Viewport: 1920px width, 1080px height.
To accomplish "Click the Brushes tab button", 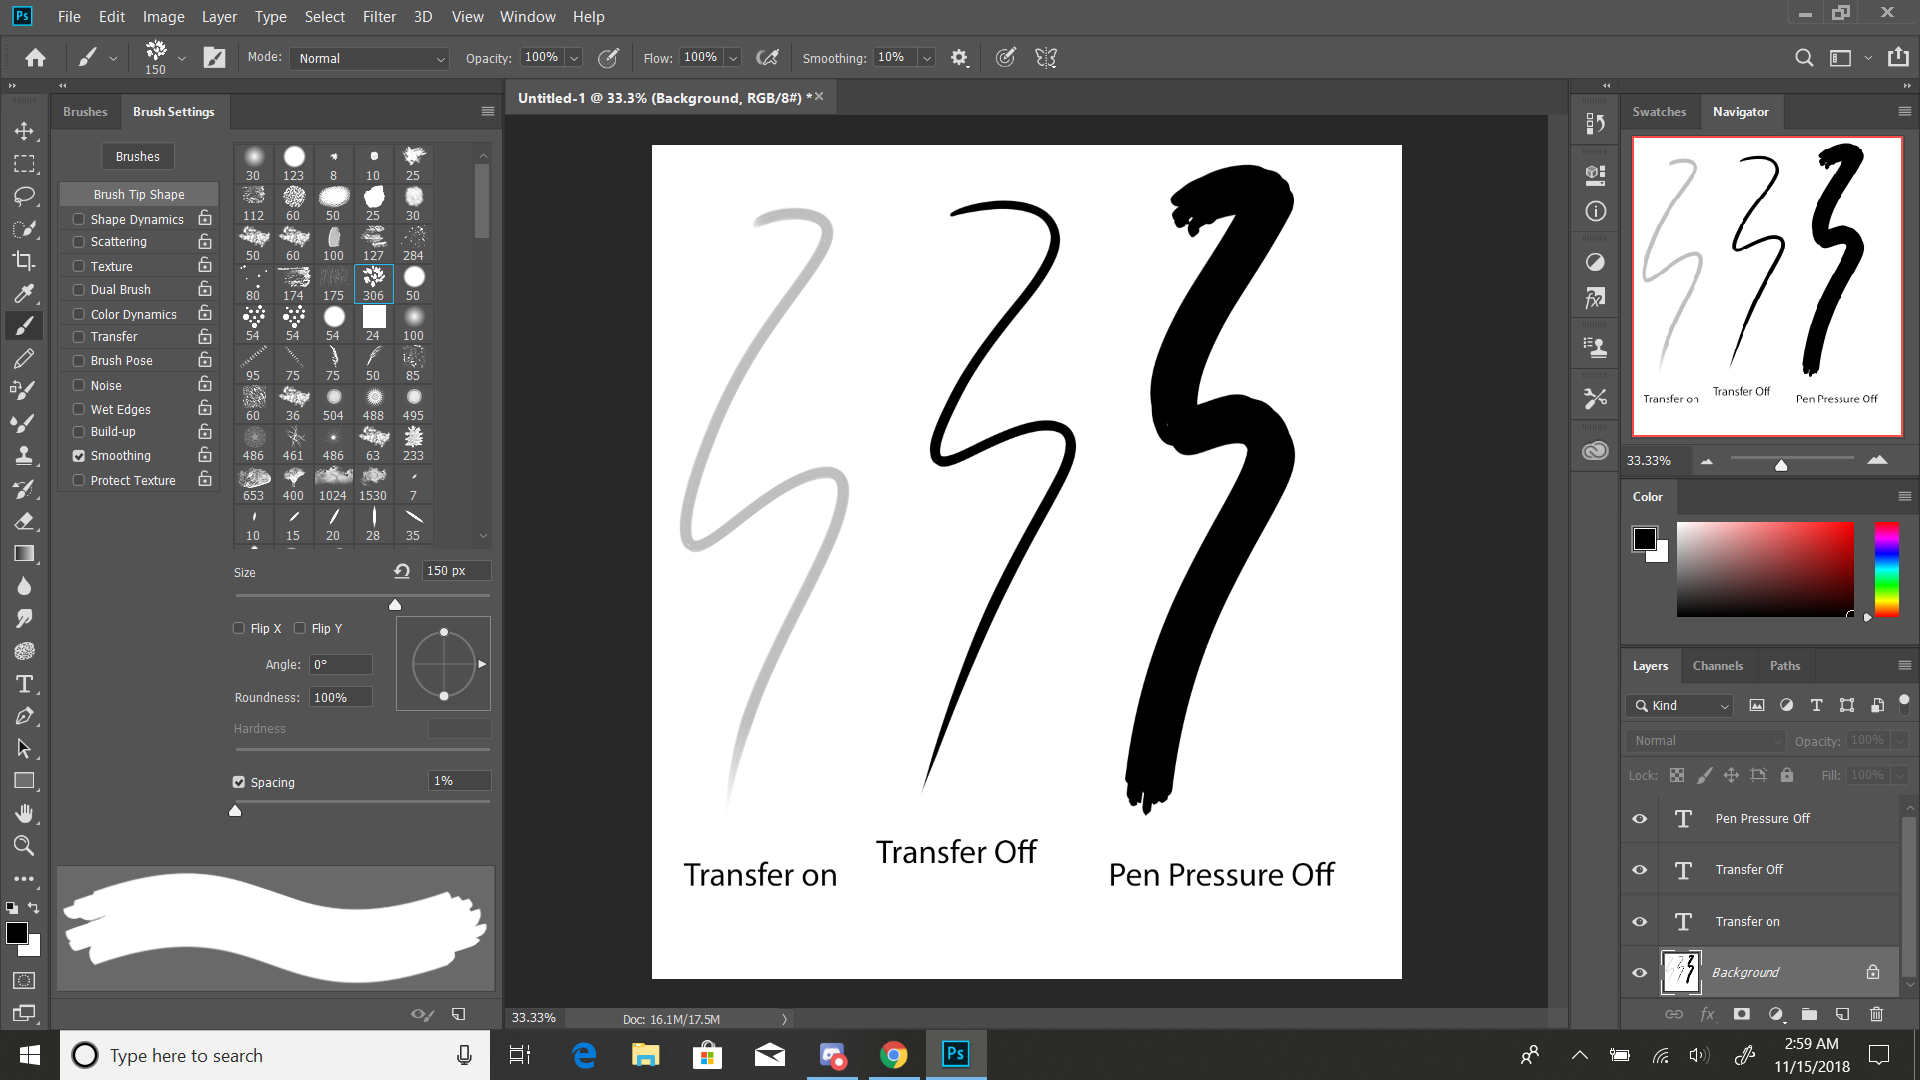I will [x=84, y=111].
